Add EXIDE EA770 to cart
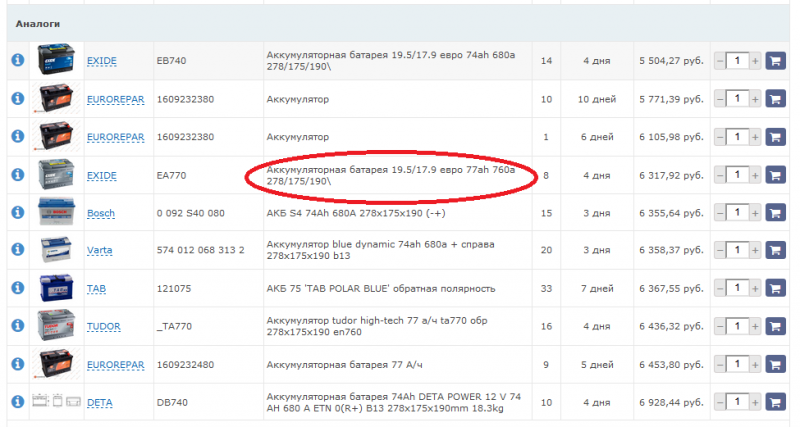Screen dimensions: 800x427 click(x=776, y=175)
